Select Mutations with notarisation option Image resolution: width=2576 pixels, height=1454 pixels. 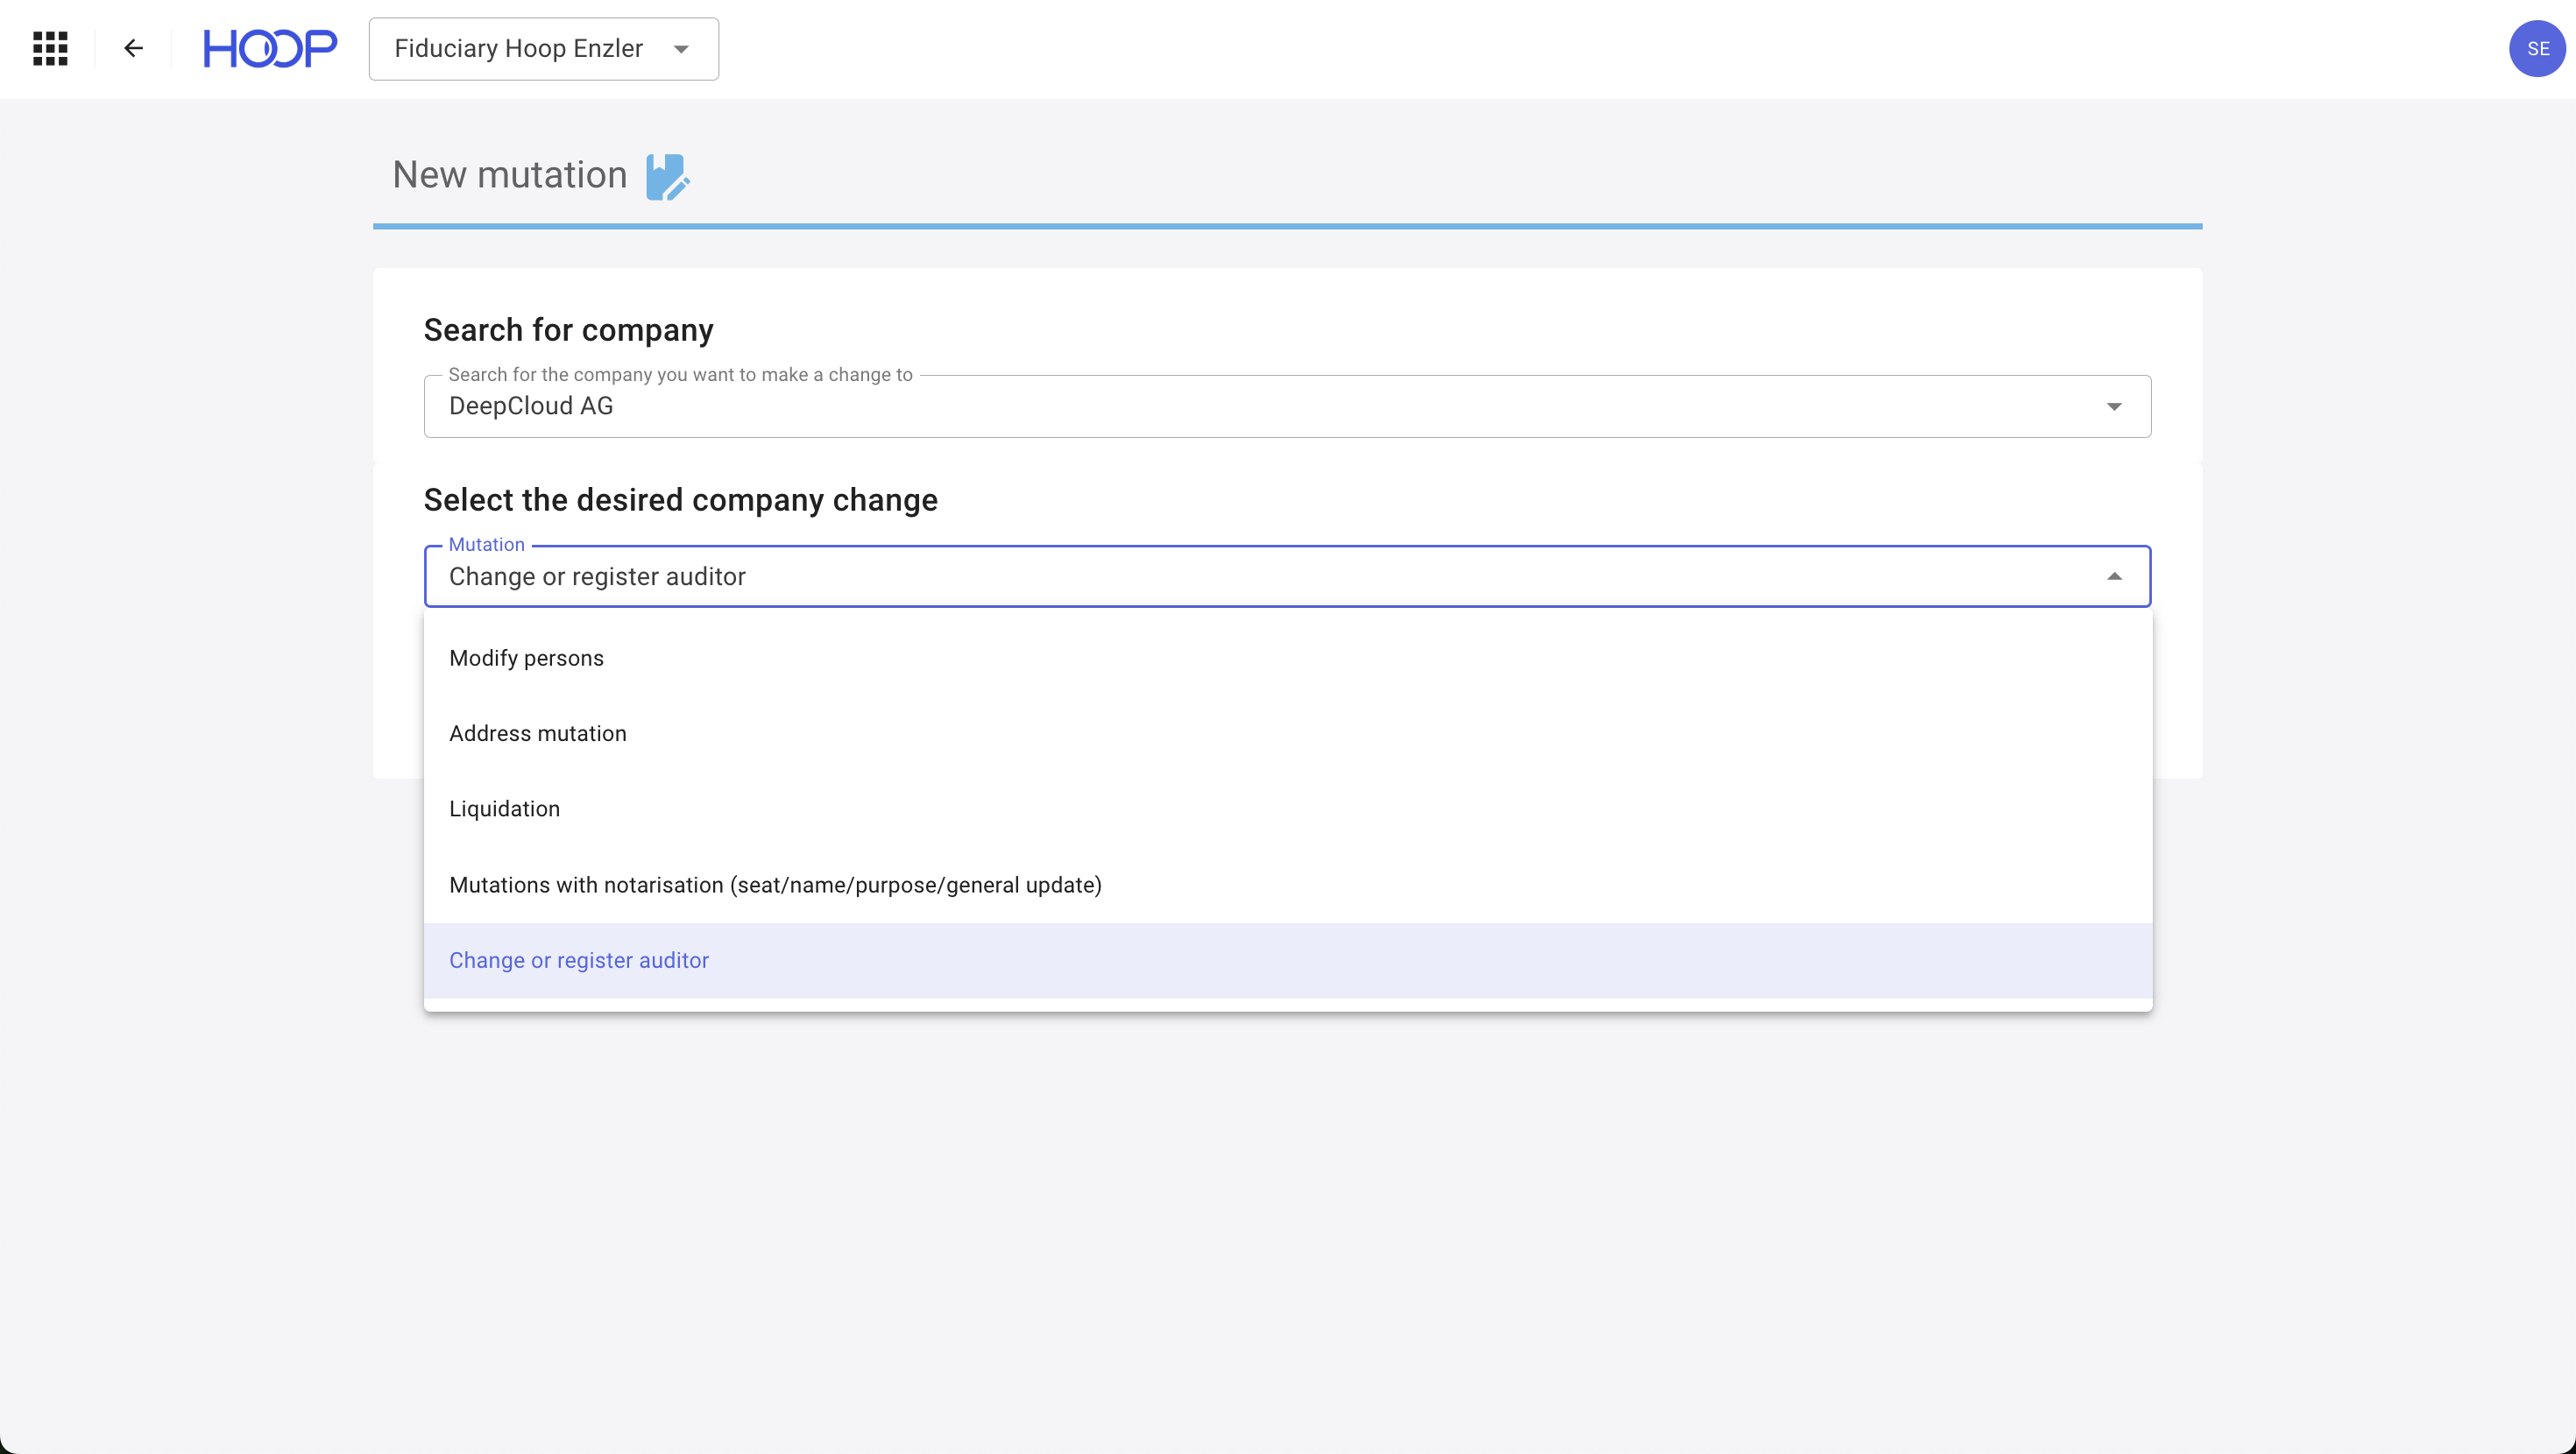point(775,885)
